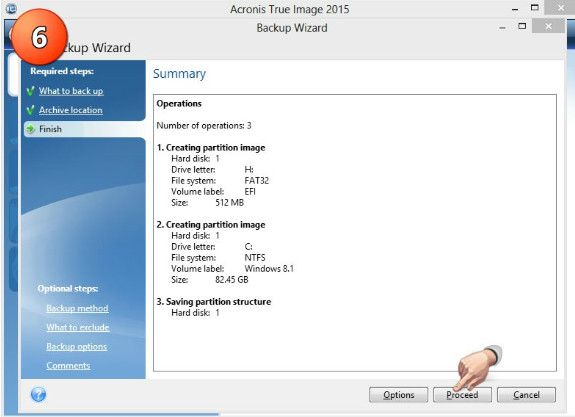This screenshot has height=417, width=575.
Task: Click the Options button
Action: point(399,395)
